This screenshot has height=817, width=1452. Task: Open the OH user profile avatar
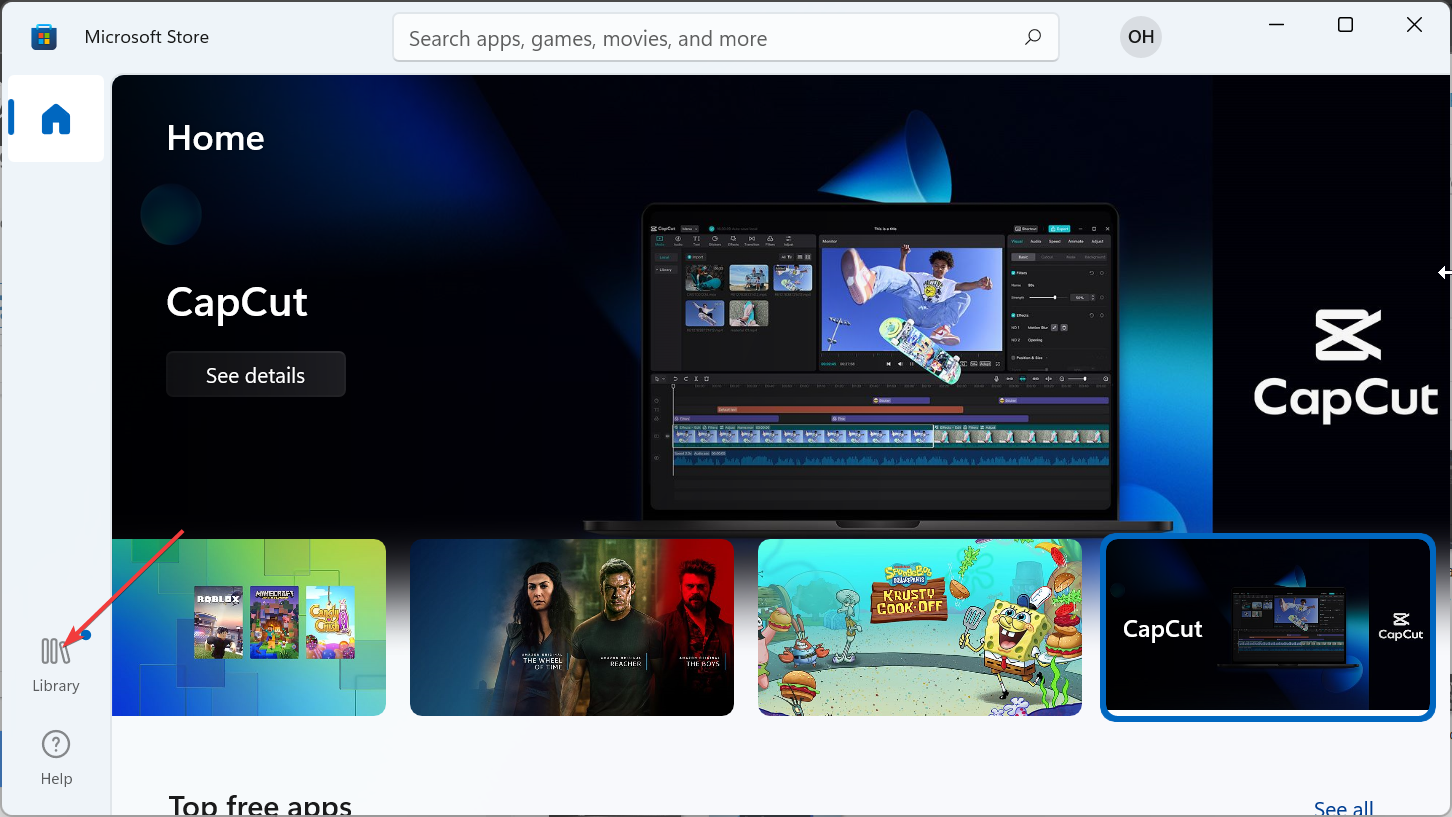[x=1141, y=38]
